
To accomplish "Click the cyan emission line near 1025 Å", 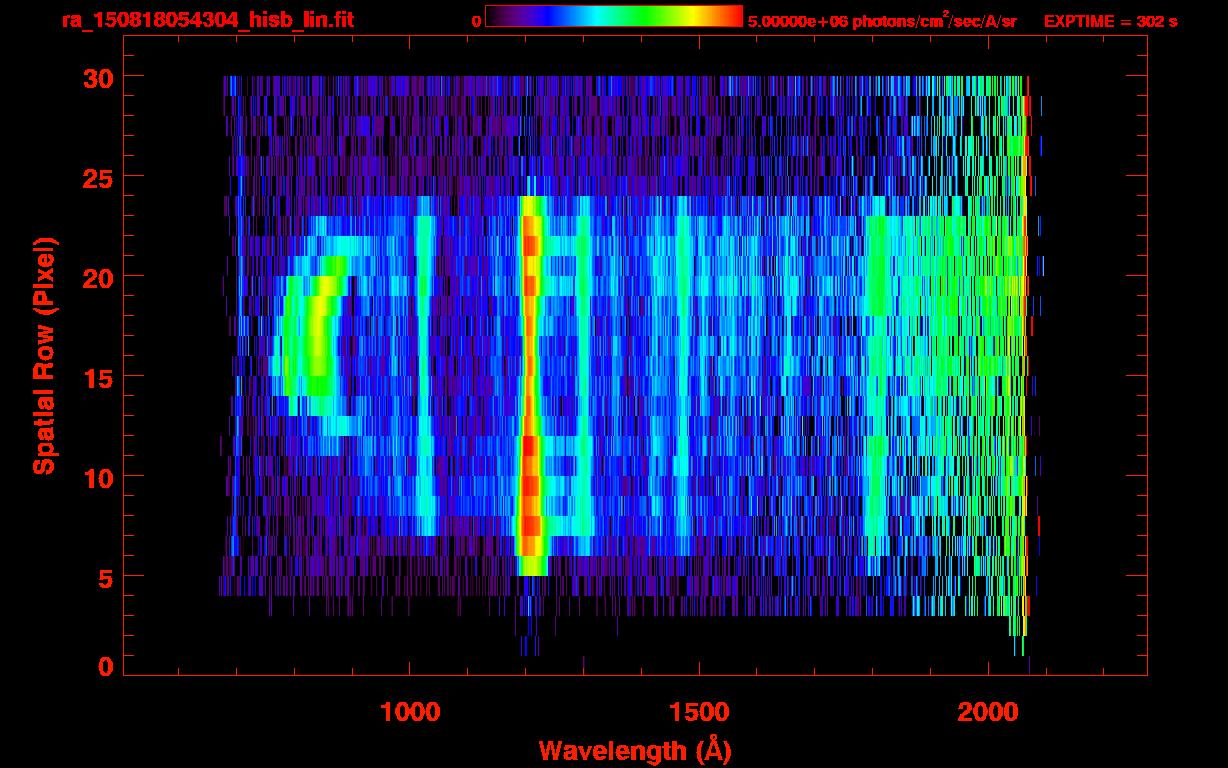I will (x=426, y=365).
